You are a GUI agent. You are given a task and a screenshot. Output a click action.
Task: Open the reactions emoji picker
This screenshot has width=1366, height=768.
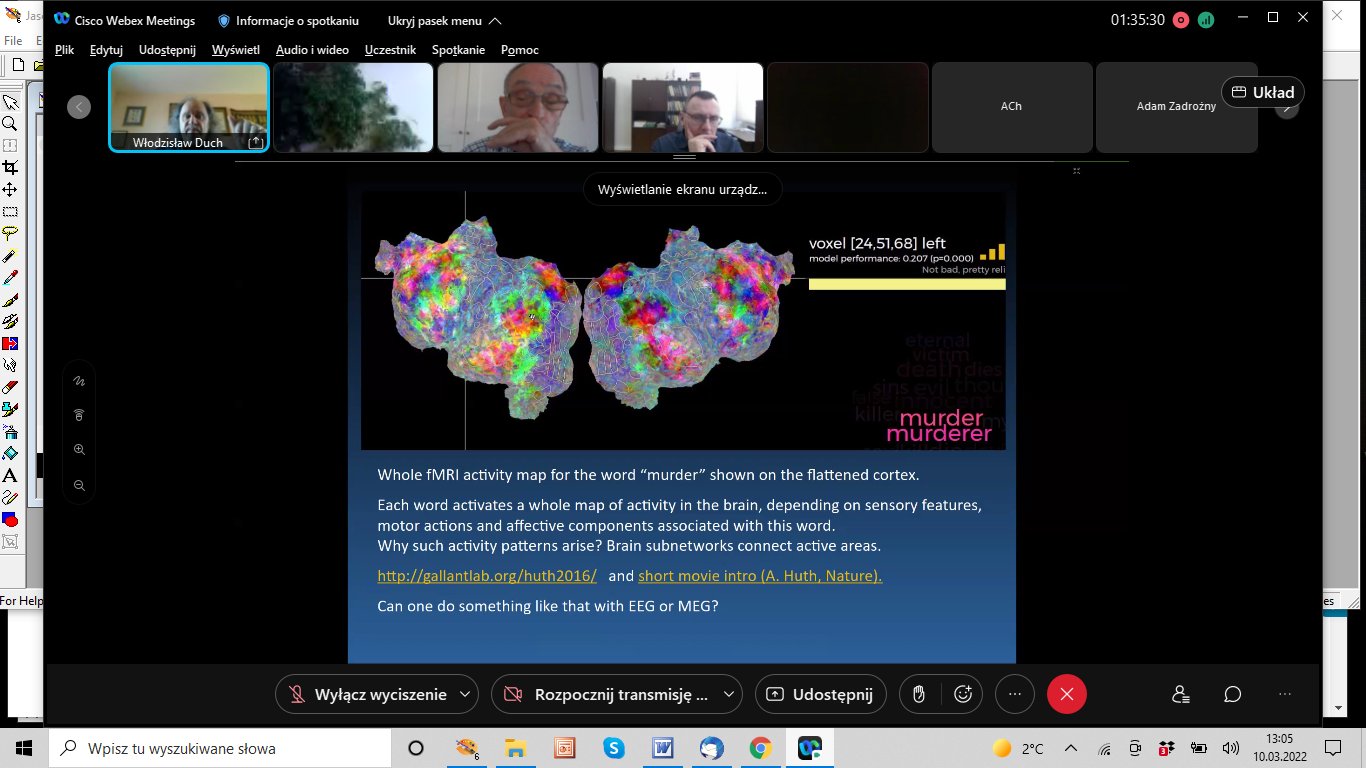963,694
